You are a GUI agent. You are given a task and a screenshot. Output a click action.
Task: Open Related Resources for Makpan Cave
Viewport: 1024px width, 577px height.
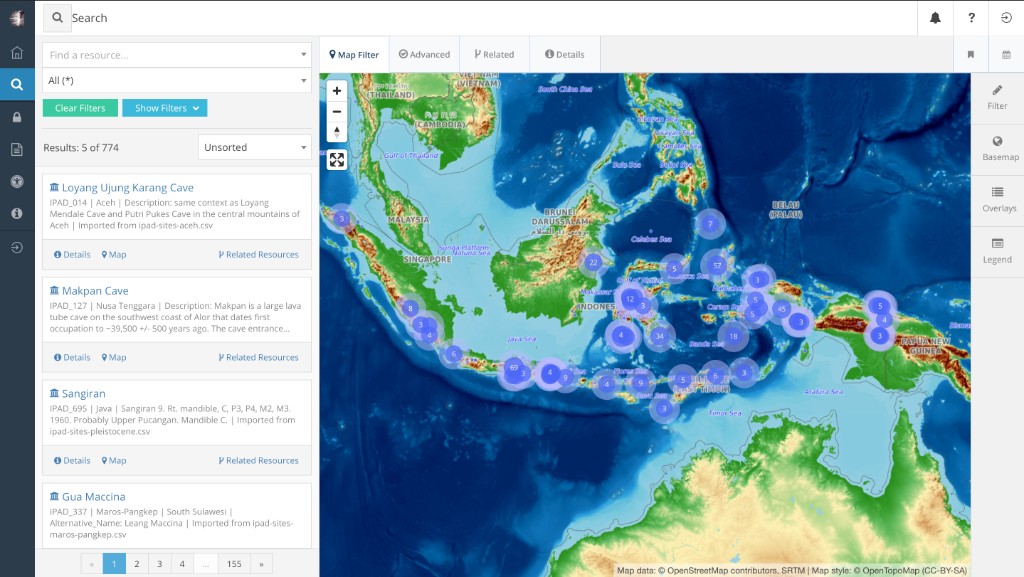[x=259, y=358]
